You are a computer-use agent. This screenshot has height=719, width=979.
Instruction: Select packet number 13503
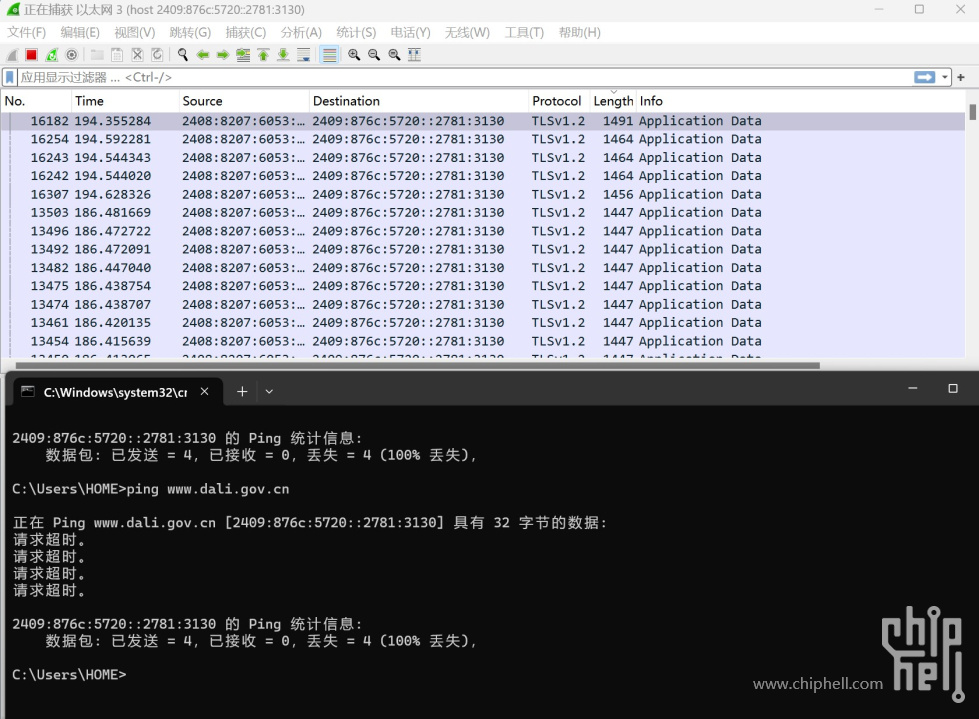[483, 213]
